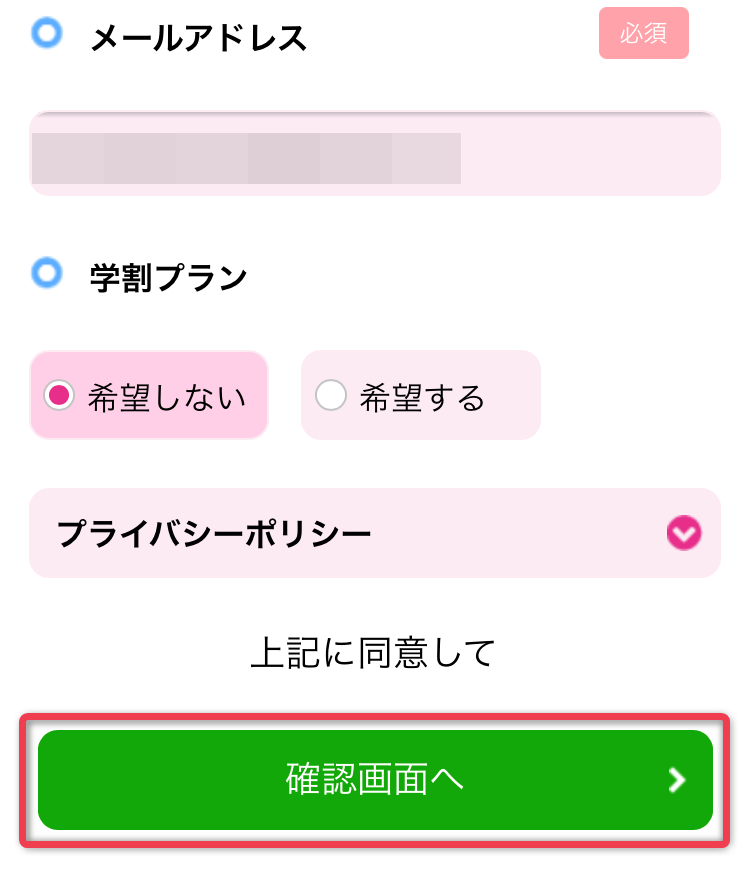750x881 pixels.
Task: Click the メールアドレス field label
Action: [x=198, y=38]
